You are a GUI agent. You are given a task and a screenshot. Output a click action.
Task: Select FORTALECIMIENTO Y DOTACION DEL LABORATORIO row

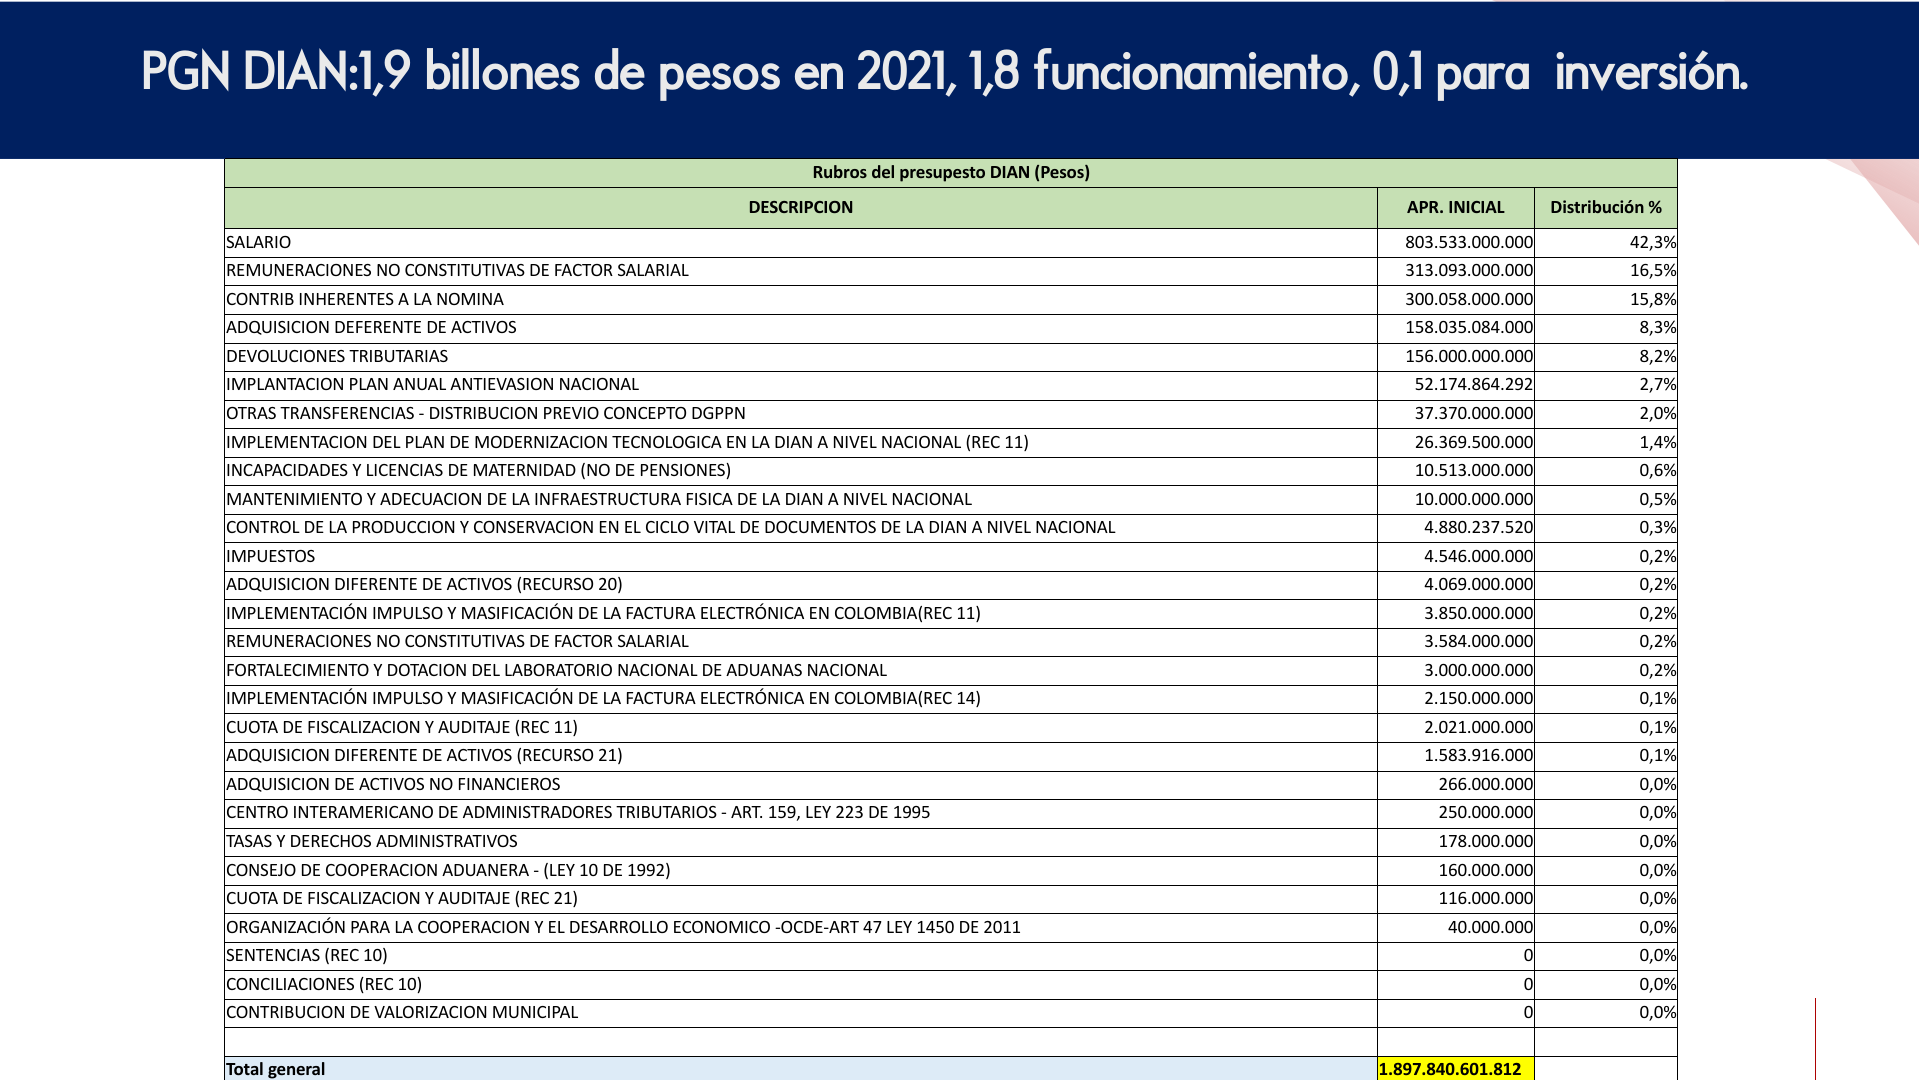point(556,670)
